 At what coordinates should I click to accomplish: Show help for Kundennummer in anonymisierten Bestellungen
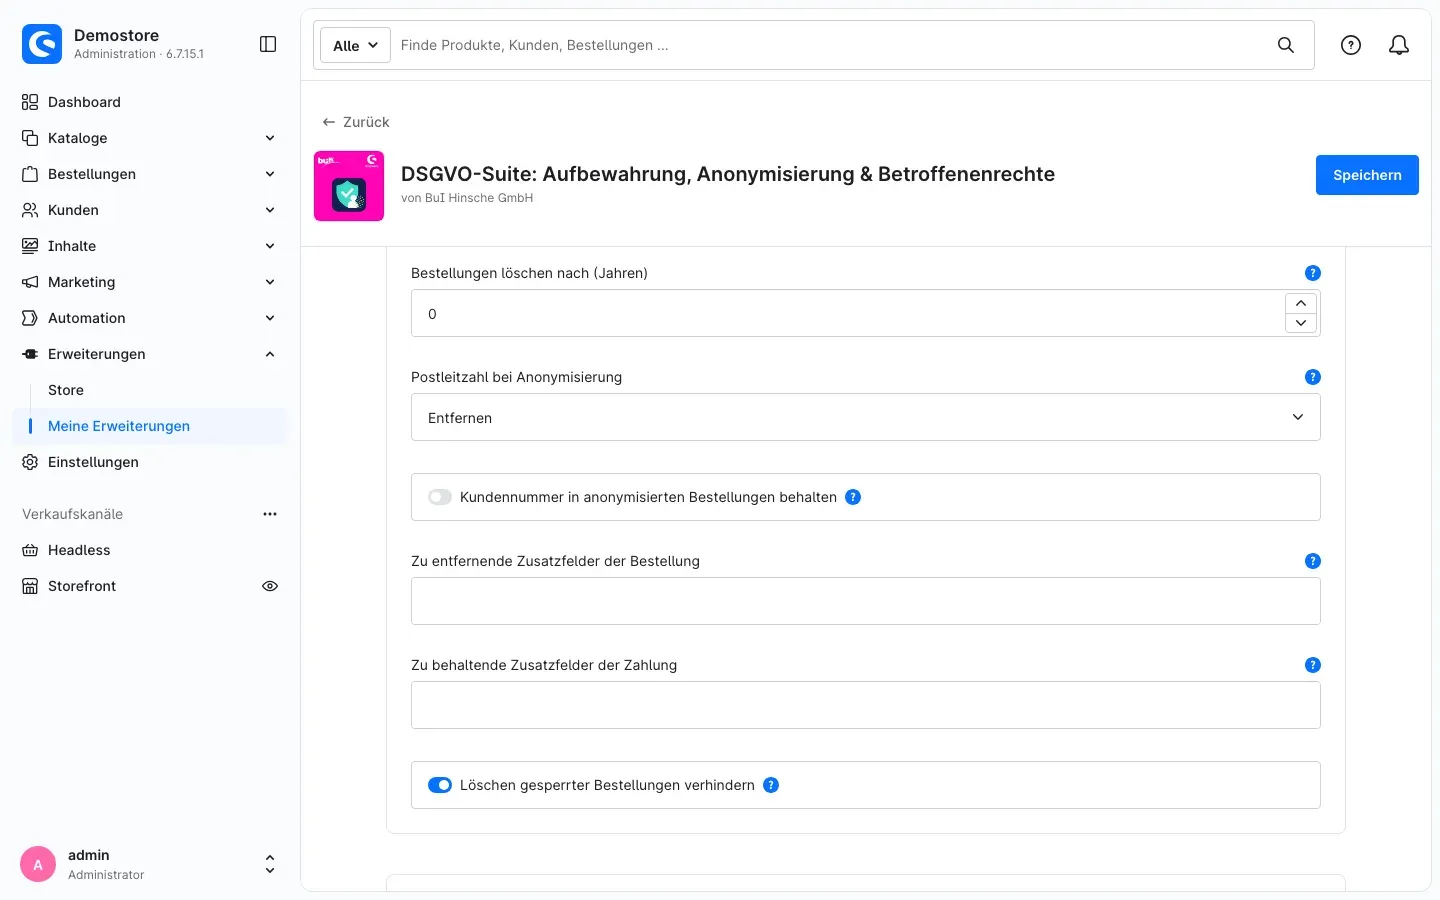(853, 497)
